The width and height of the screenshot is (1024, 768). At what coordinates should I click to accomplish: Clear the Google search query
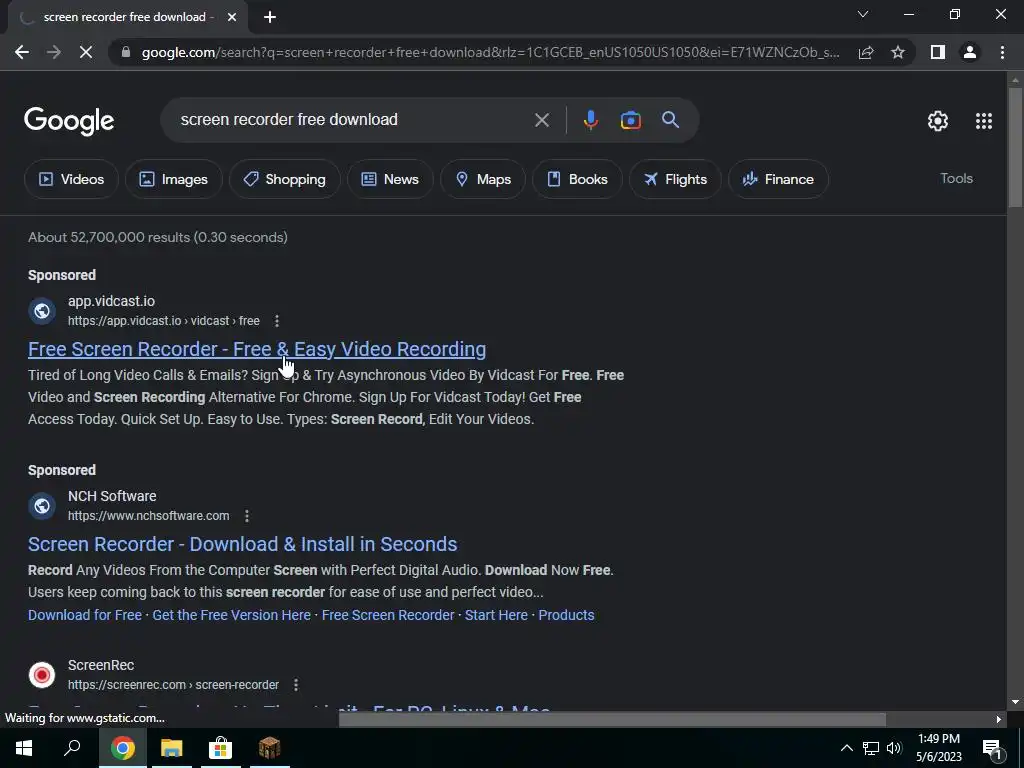(x=542, y=120)
